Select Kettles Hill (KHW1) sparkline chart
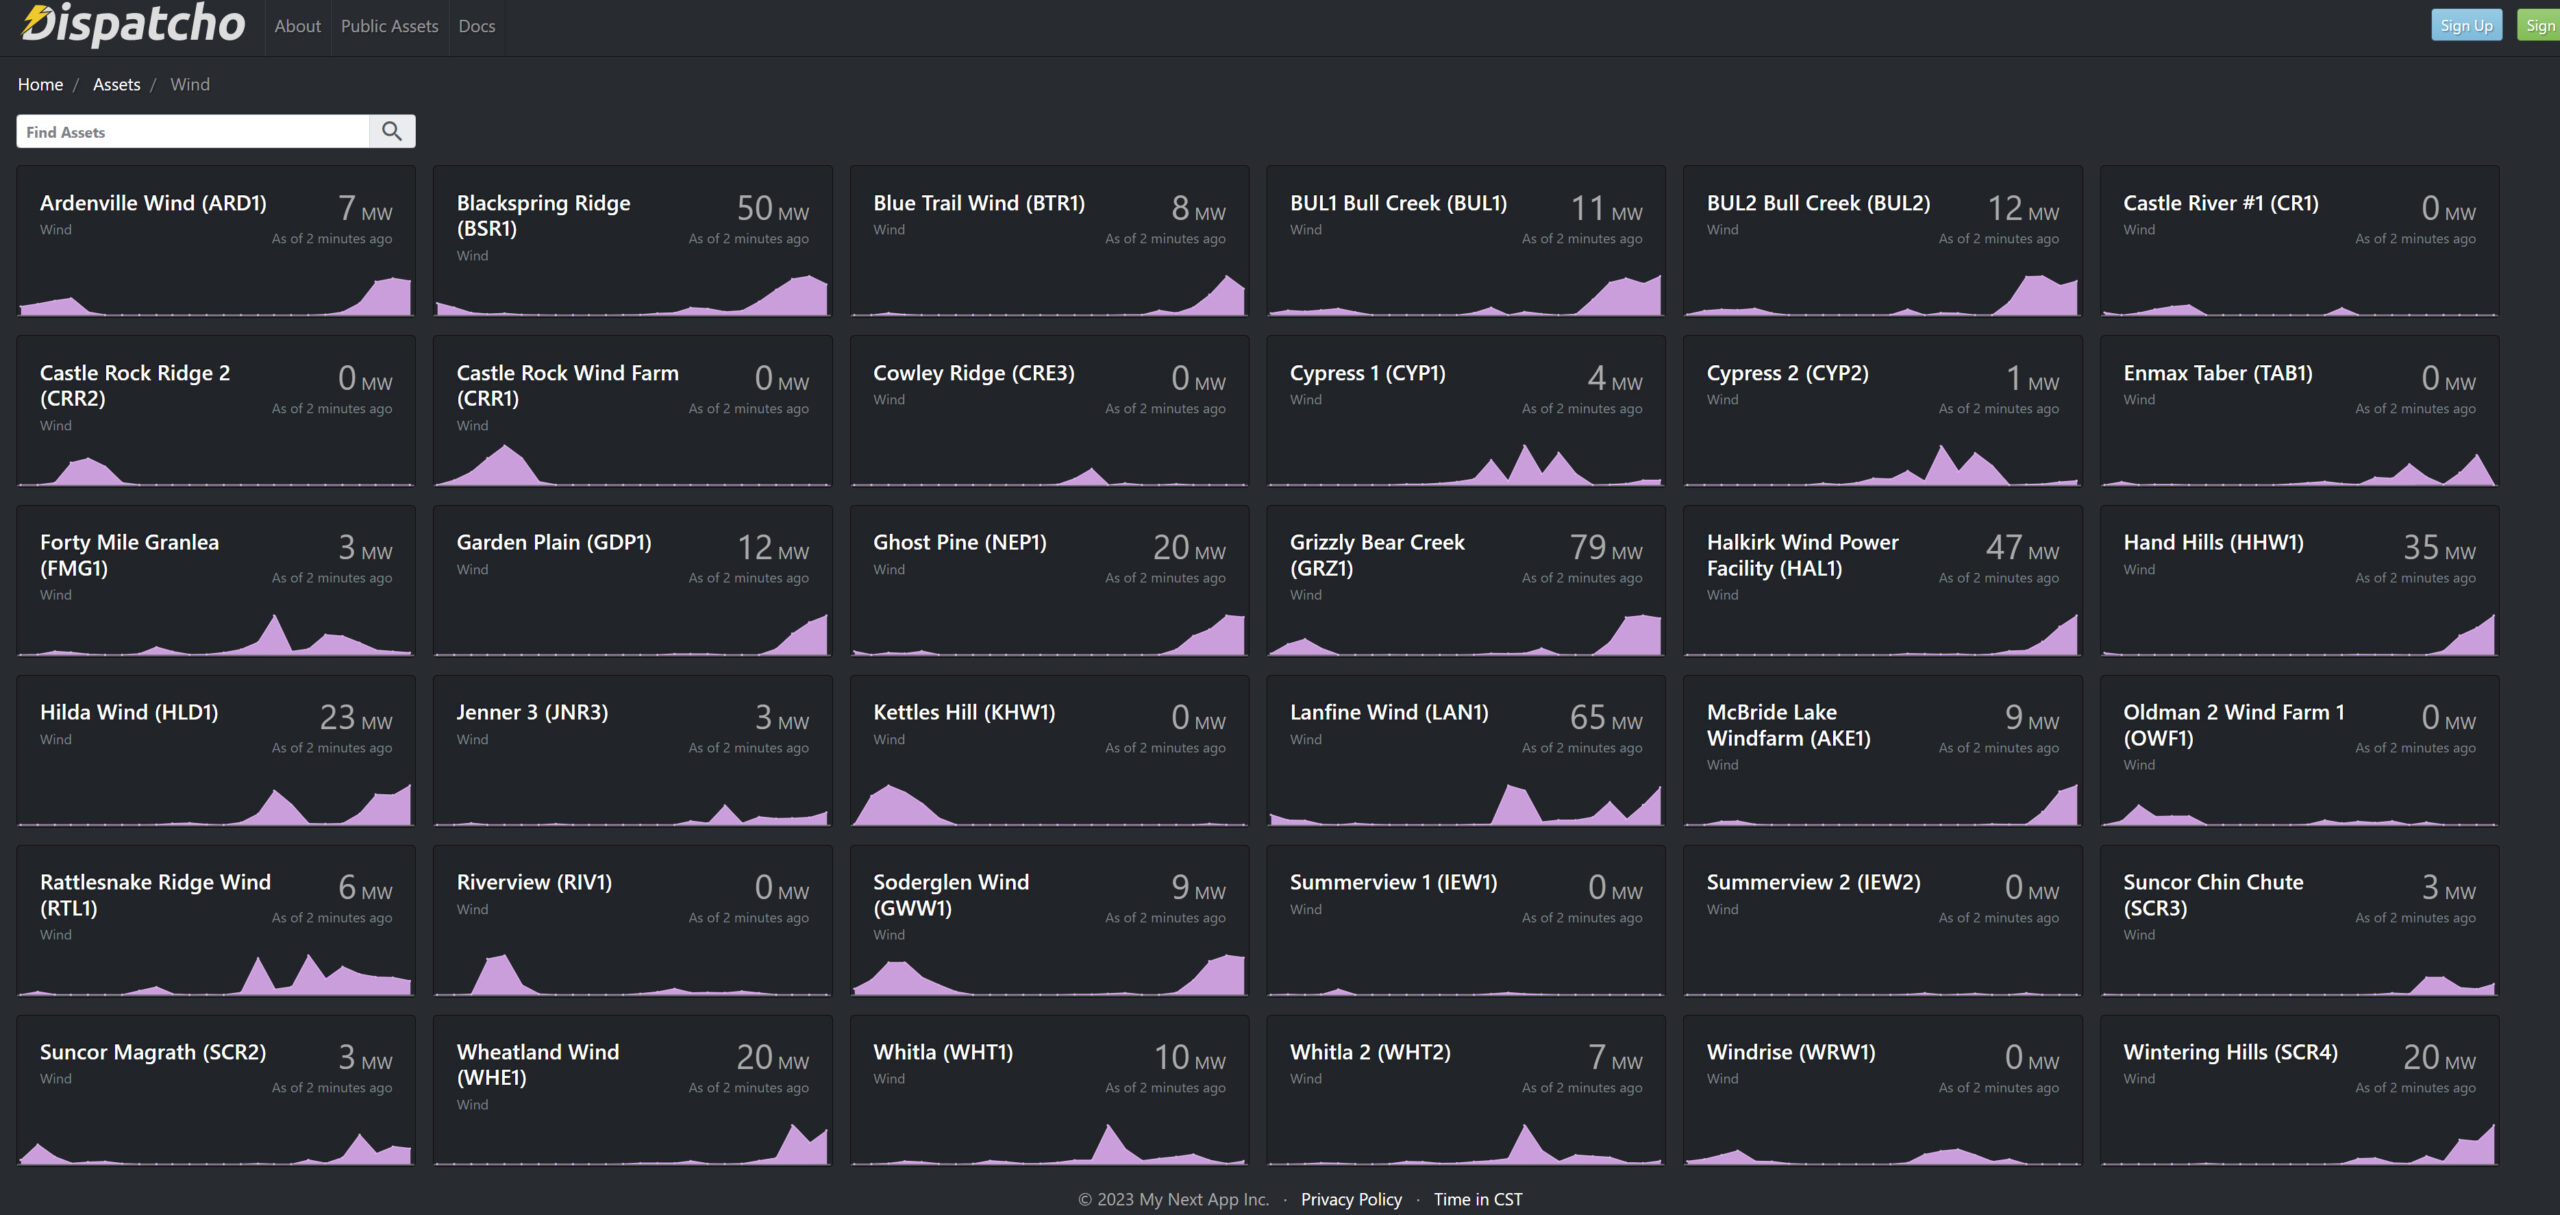 click(1048, 805)
